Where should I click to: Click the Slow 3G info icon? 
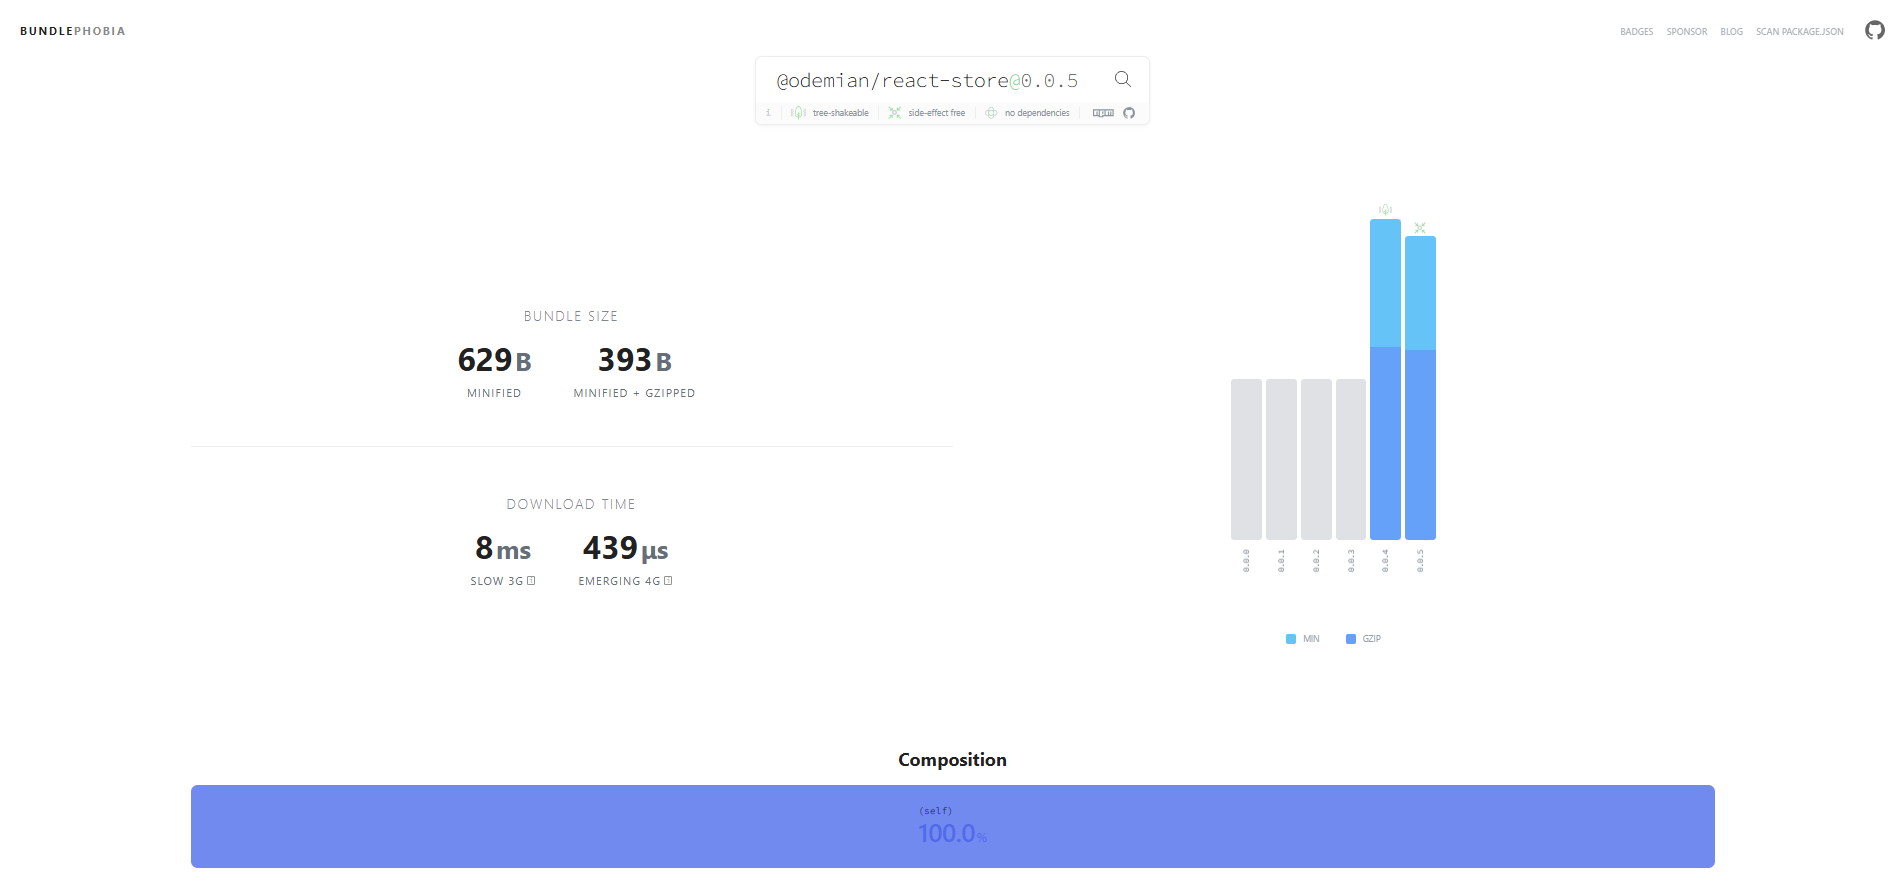(x=531, y=581)
